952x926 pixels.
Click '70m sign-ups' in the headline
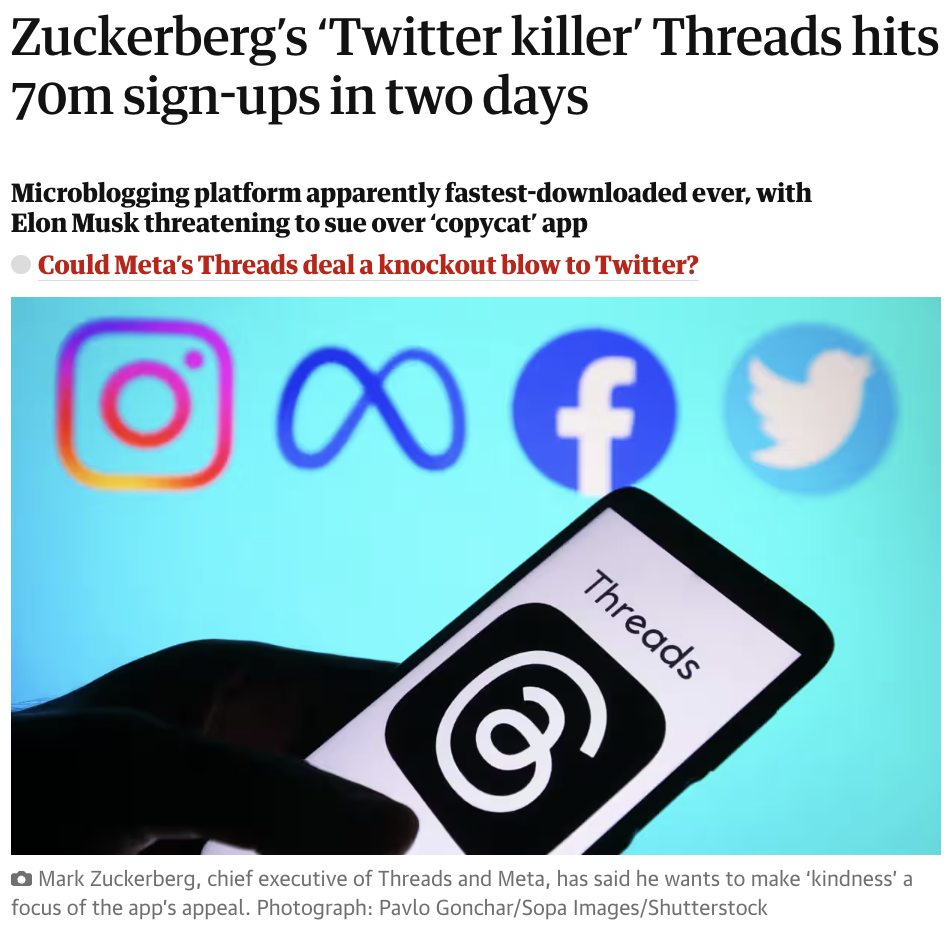(148, 98)
